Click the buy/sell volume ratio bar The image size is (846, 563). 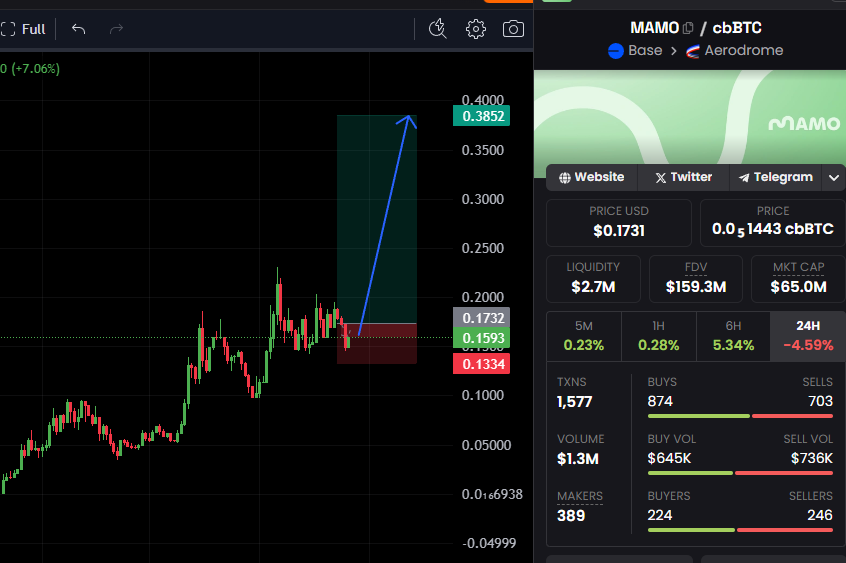click(x=740, y=473)
